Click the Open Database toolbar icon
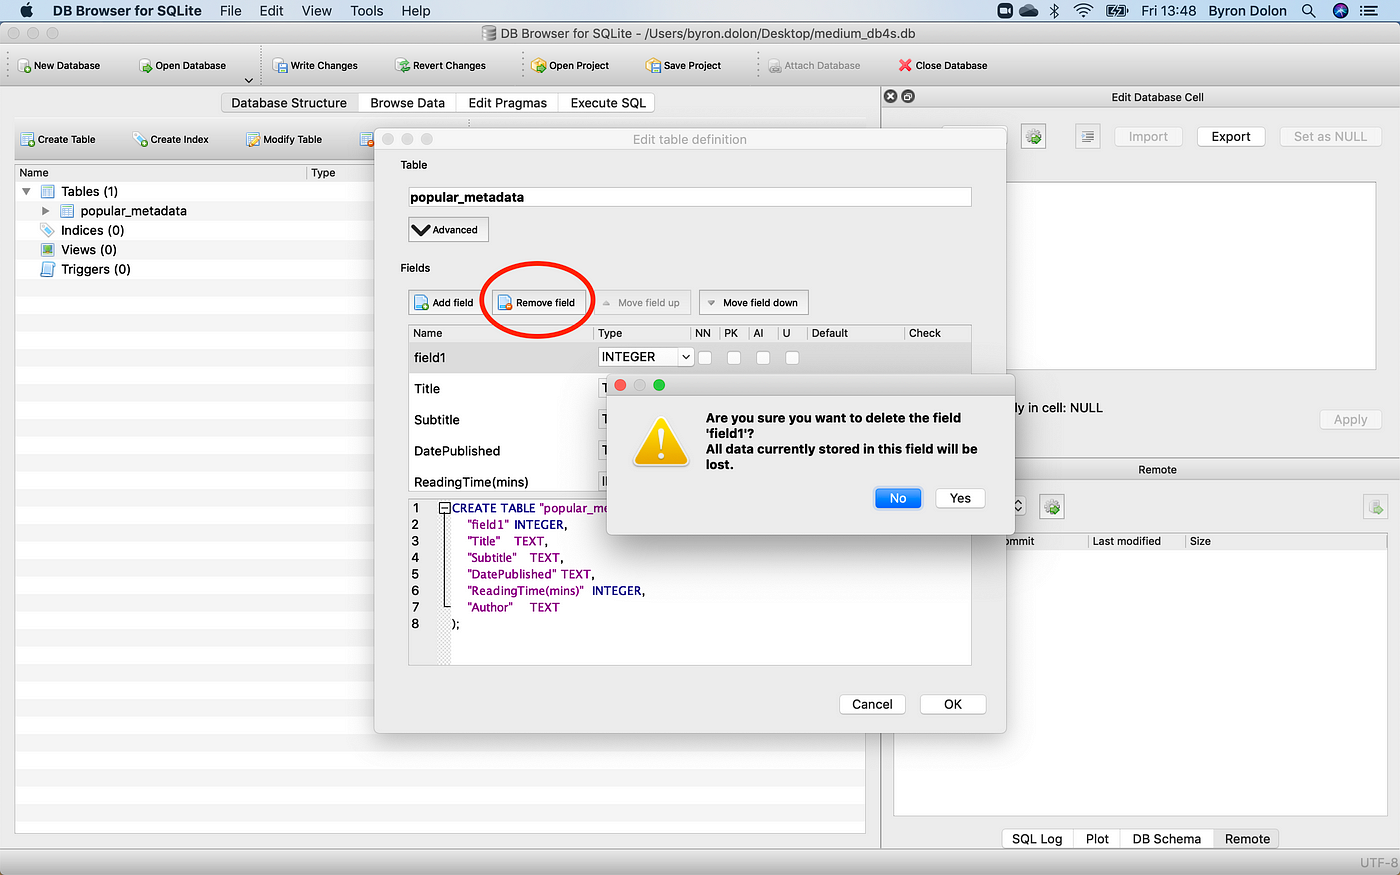Screen dimensions: 1400x875 (x=146, y=66)
